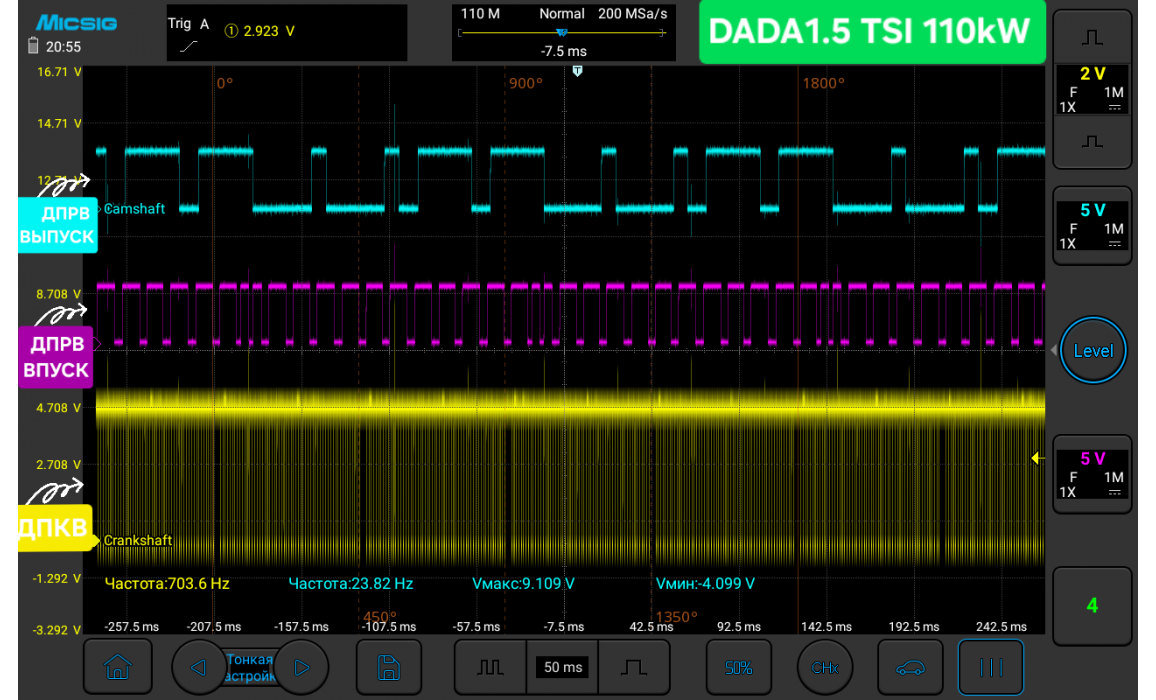The height and width of the screenshot is (700, 1156).
Task: Toggle channel 4 button on
Action: pos(1092,605)
